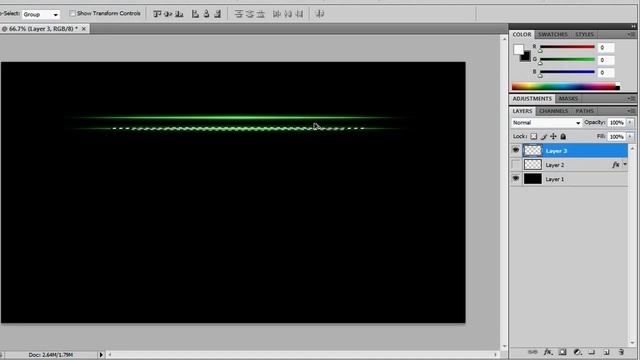This screenshot has width=640, height=360.
Task: Click the Align Bottom Edges icon
Action: point(179,14)
